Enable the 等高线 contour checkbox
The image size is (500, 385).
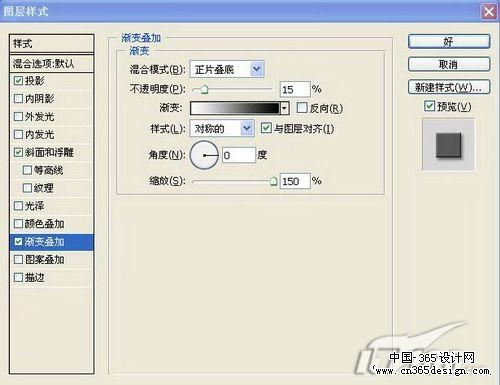tap(27, 170)
